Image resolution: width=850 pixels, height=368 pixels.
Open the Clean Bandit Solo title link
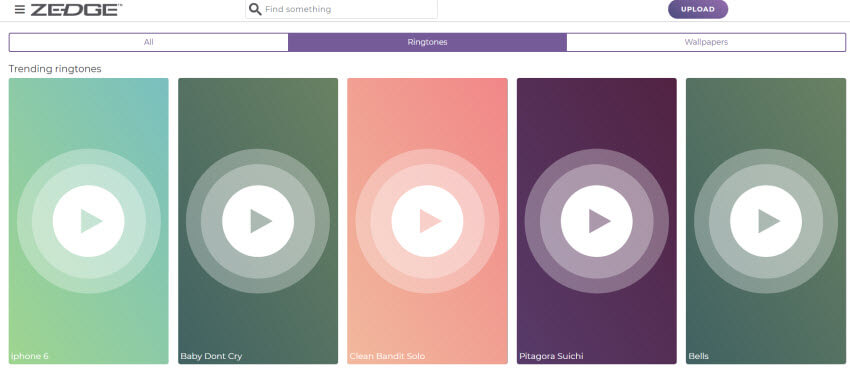pyautogui.click(x=387, y=356)
